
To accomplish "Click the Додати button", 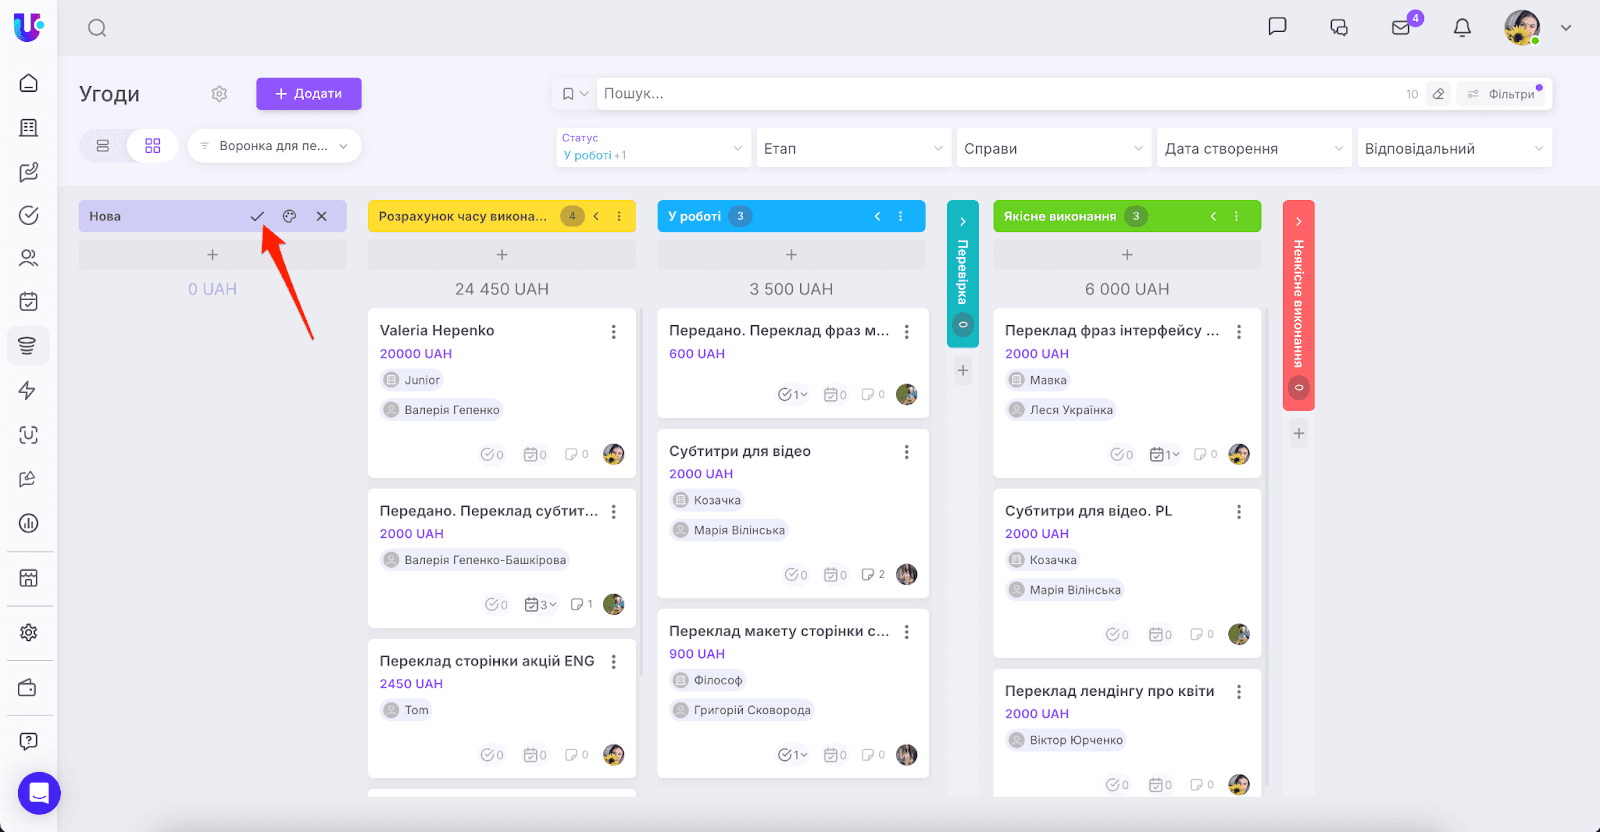I will (308, 94).
